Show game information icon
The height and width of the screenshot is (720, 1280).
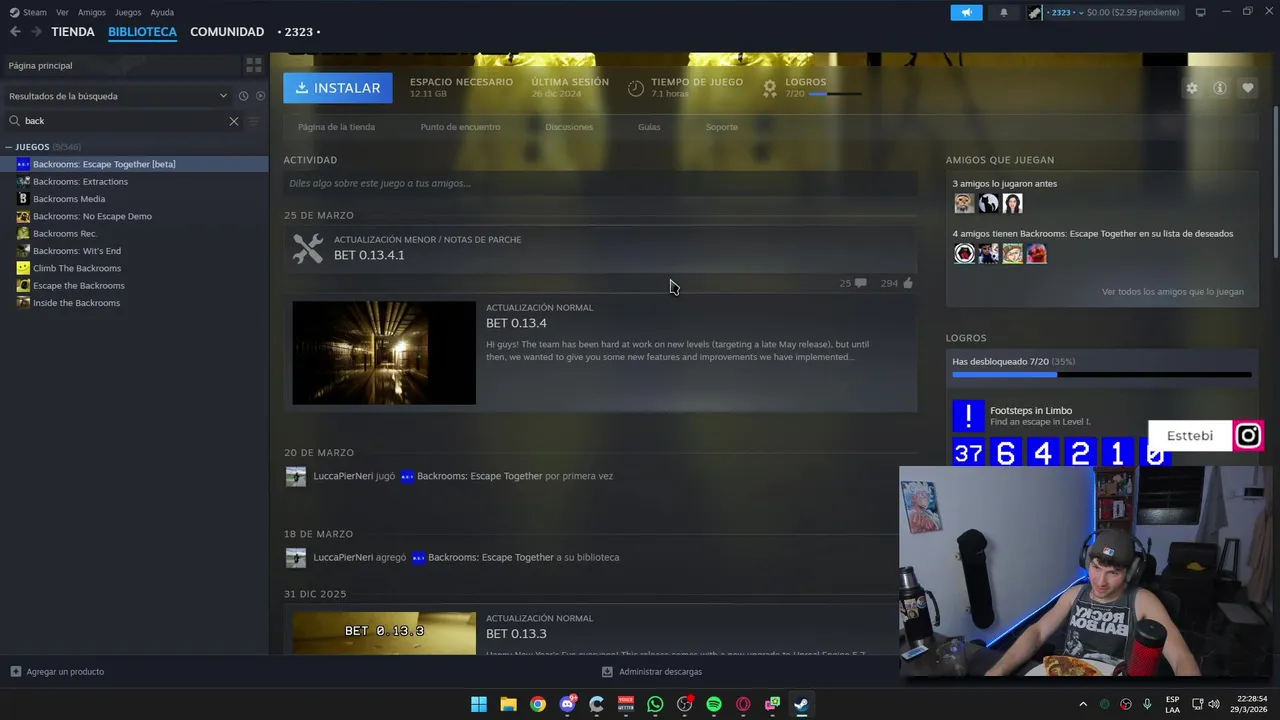(x=1220, y=88)
